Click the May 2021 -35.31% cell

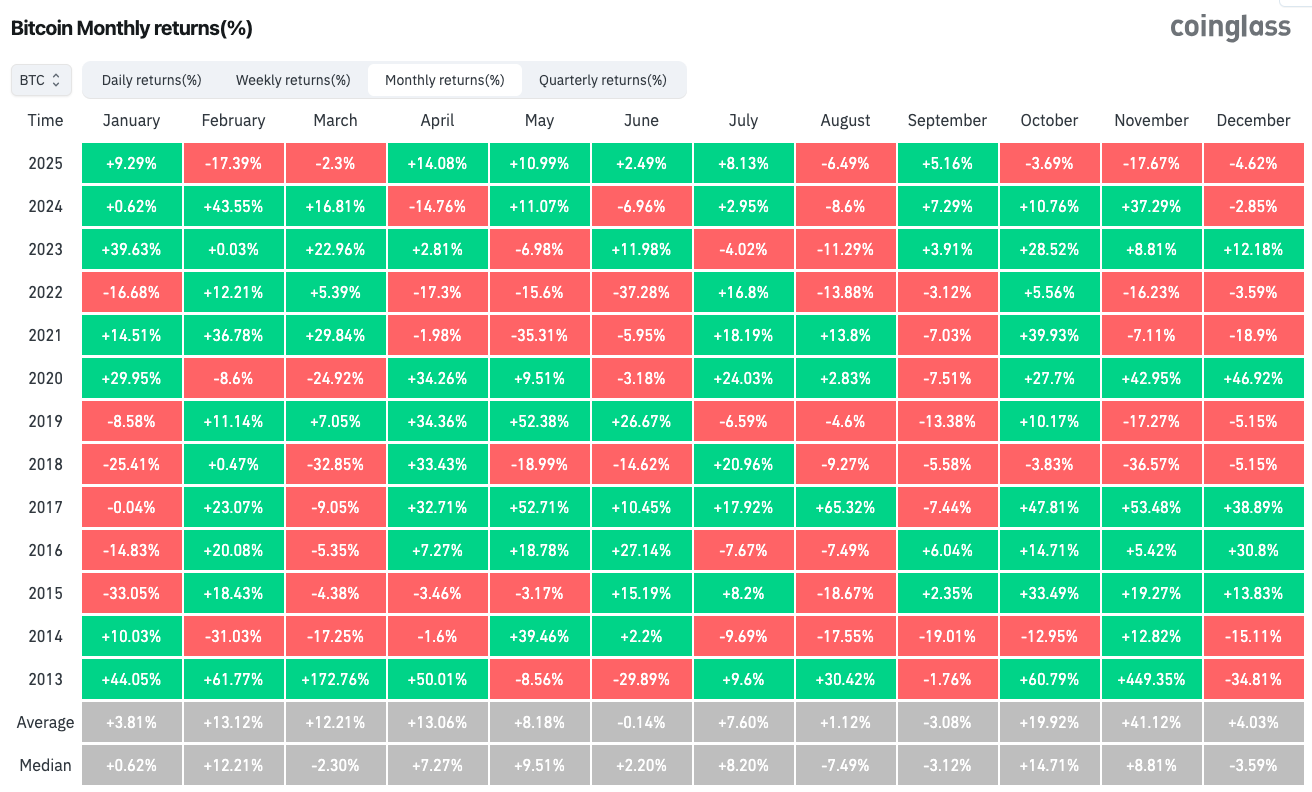point(539,335)
